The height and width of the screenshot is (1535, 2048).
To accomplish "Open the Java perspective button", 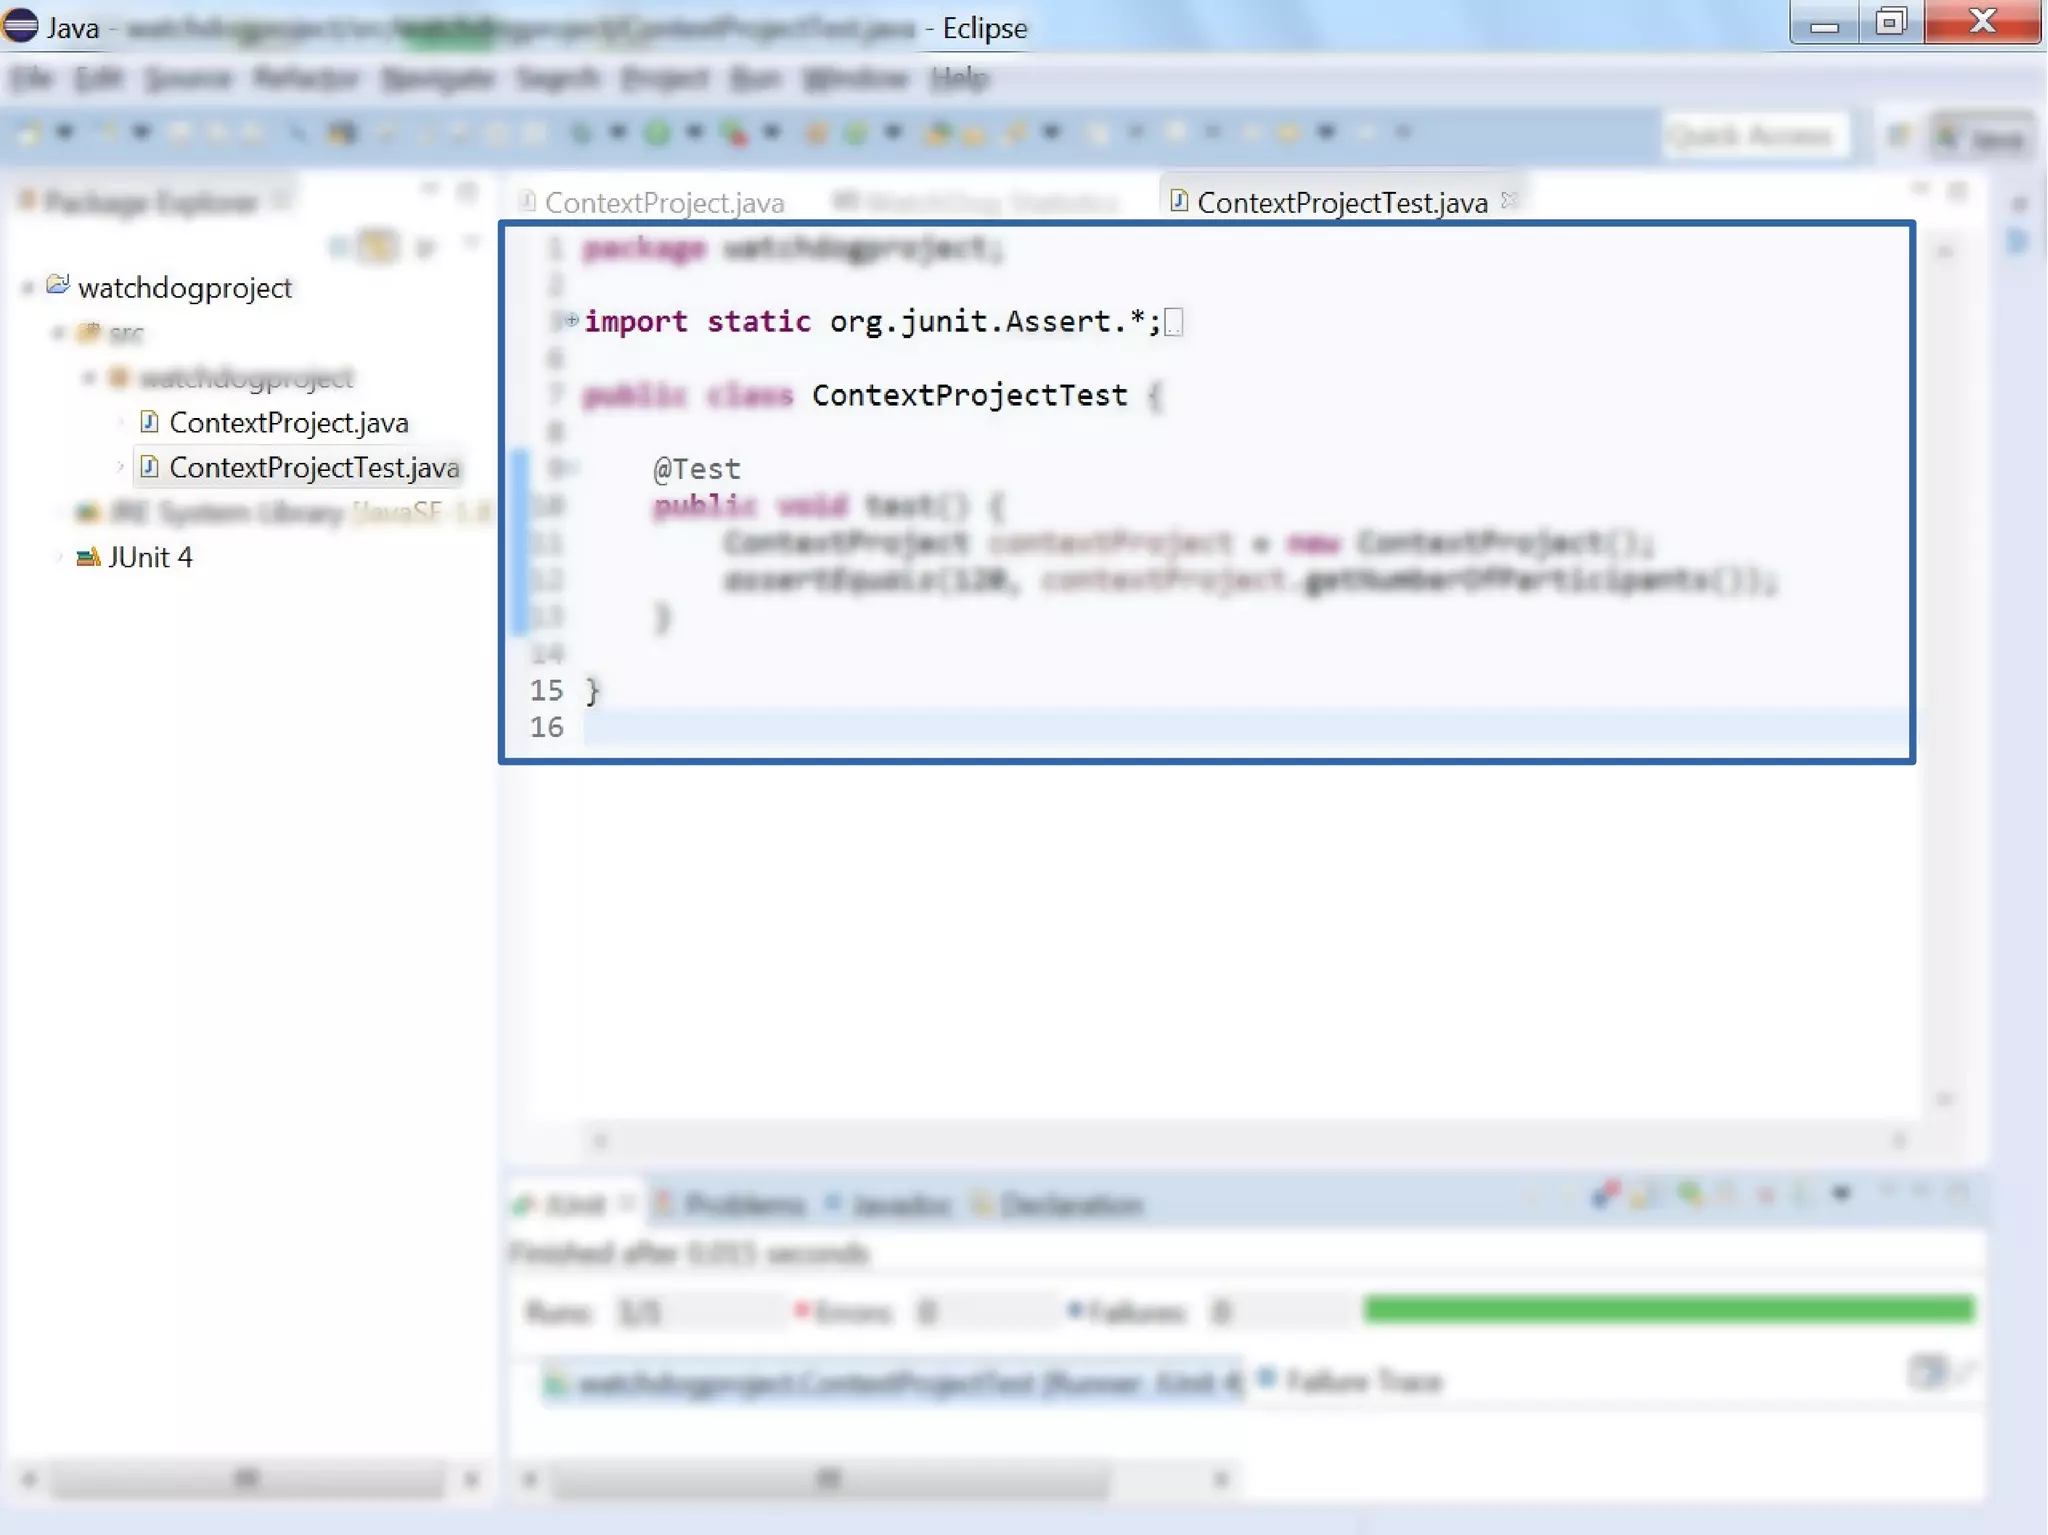I will pos(1983,137).
